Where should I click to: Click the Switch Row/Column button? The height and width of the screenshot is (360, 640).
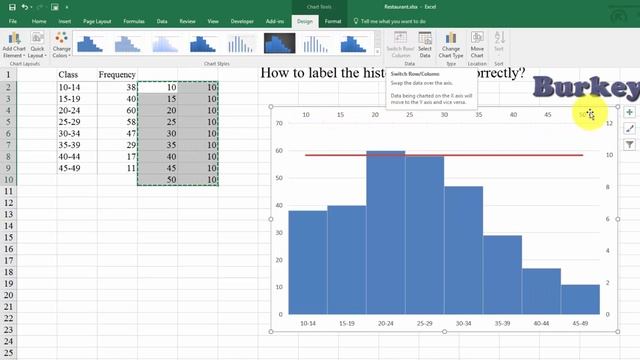[400, 45]
